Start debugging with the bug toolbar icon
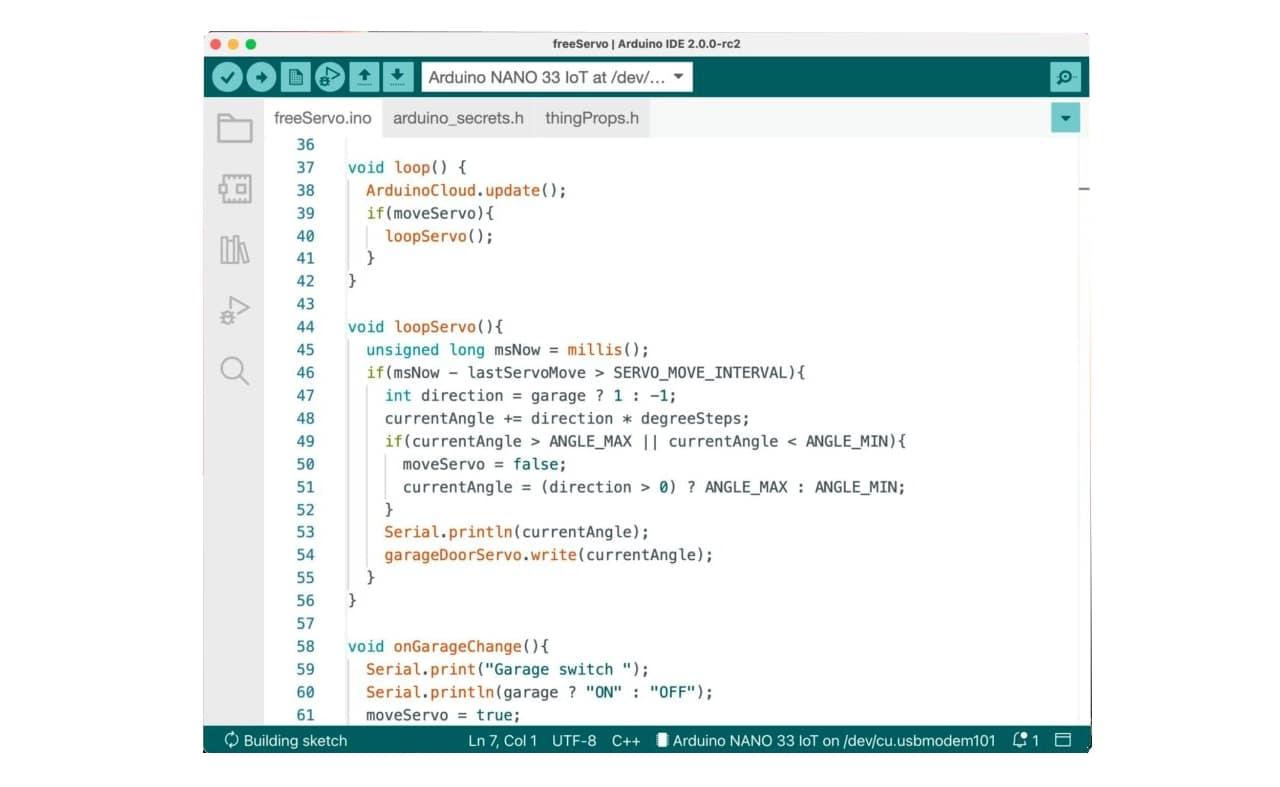The height and width of the screenshot is (787, 1280). 329,76
